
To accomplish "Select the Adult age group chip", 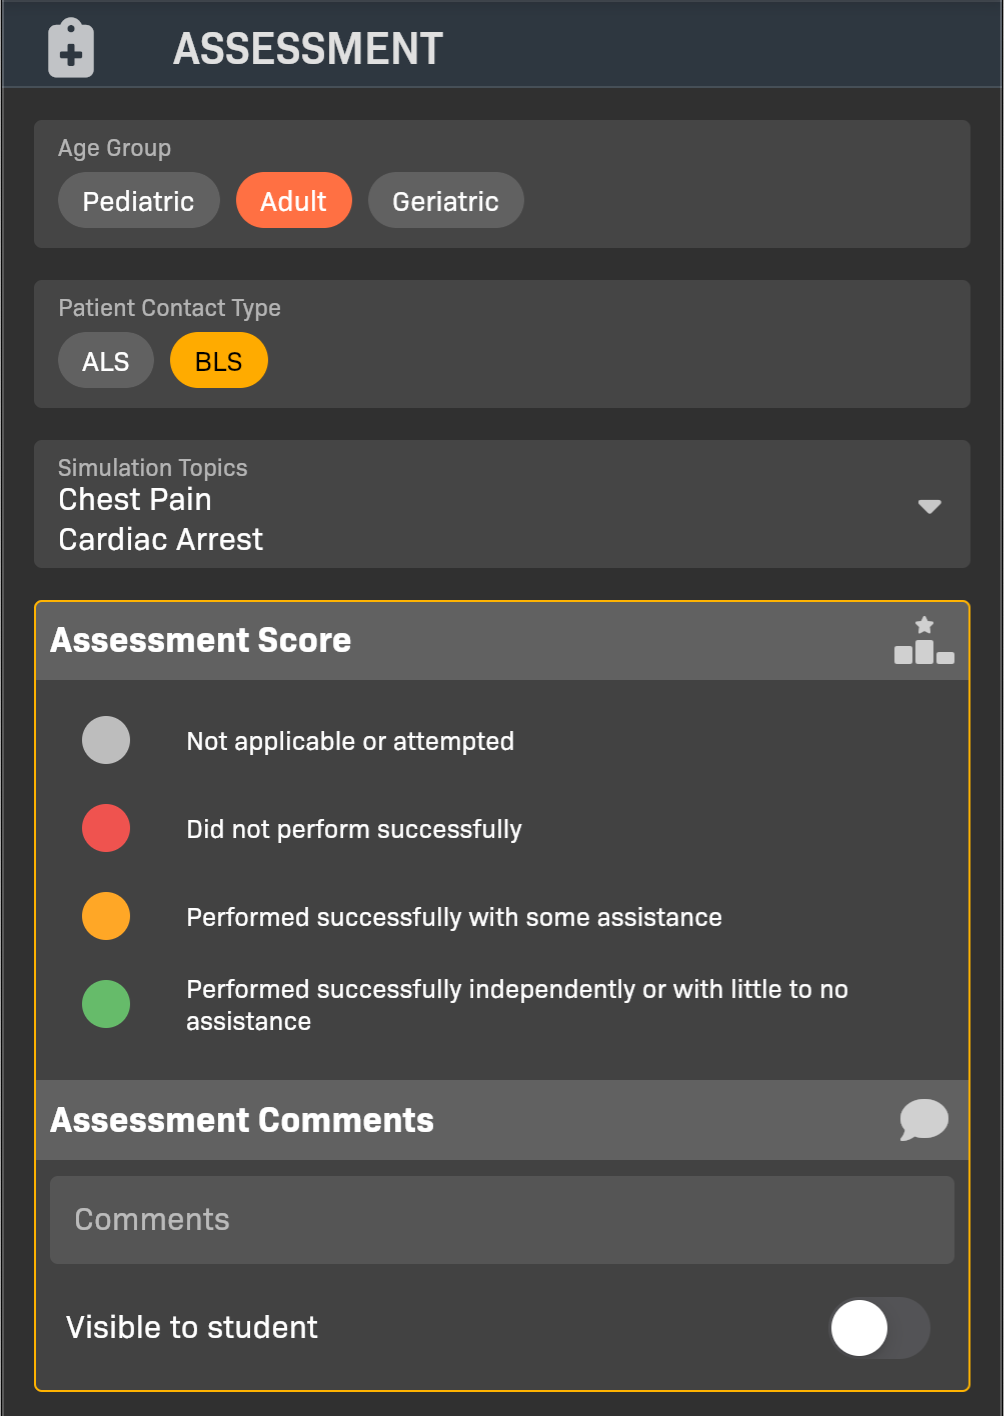I will coord(293,201).
